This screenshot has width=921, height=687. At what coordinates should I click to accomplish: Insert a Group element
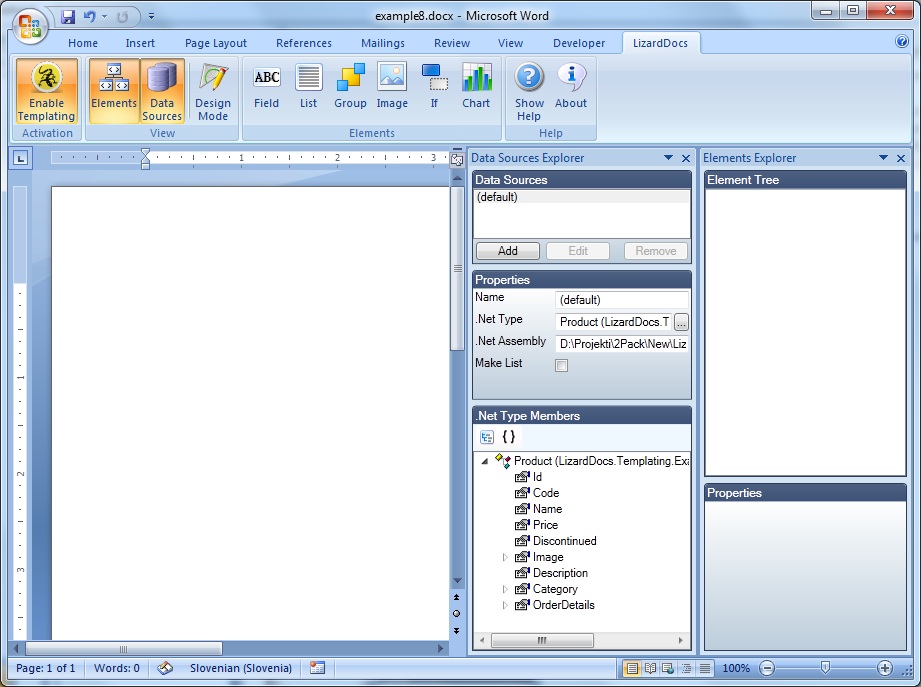click(x=350, y=88)
